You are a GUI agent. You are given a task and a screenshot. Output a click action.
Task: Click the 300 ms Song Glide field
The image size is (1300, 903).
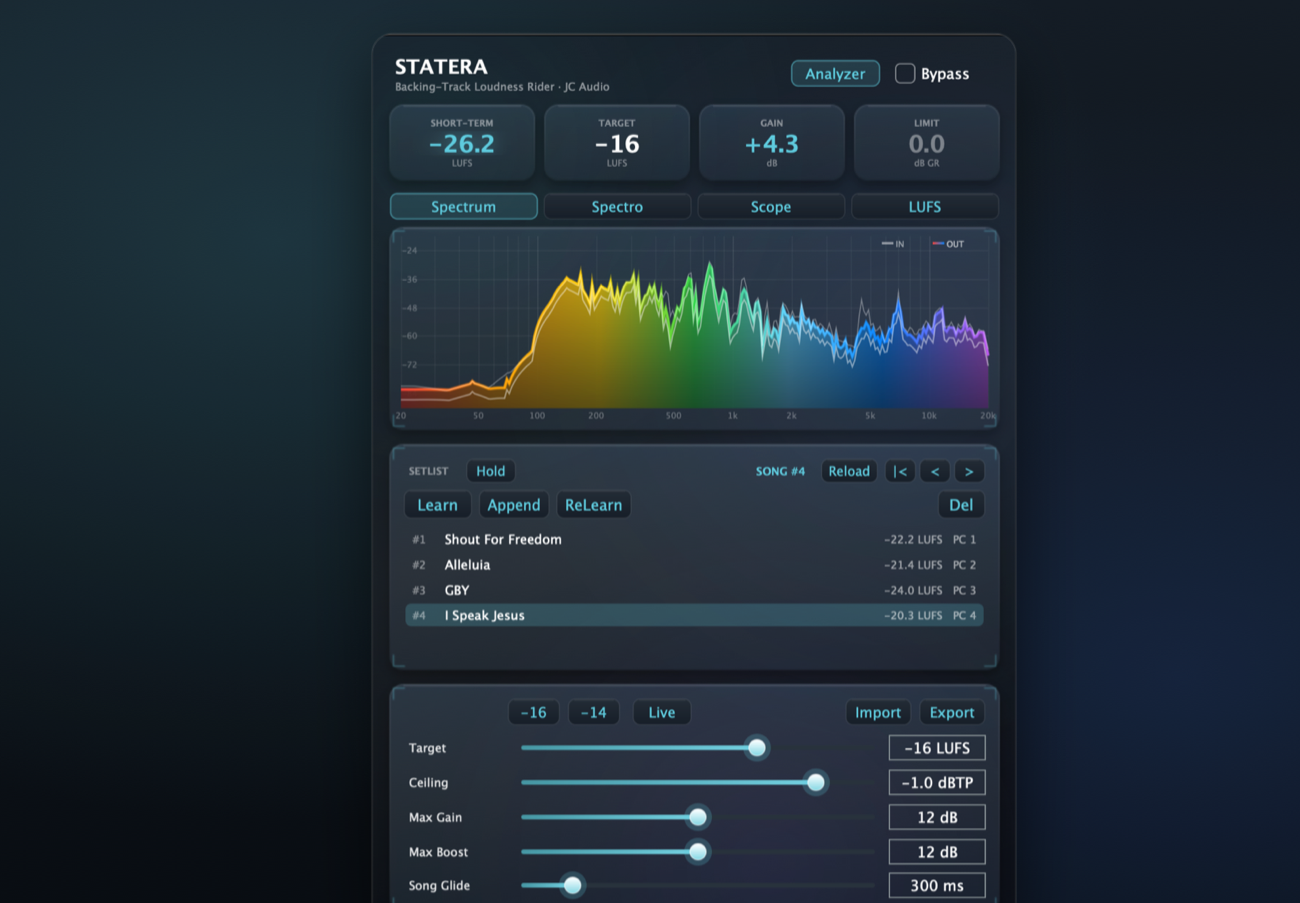coord(937,886)
